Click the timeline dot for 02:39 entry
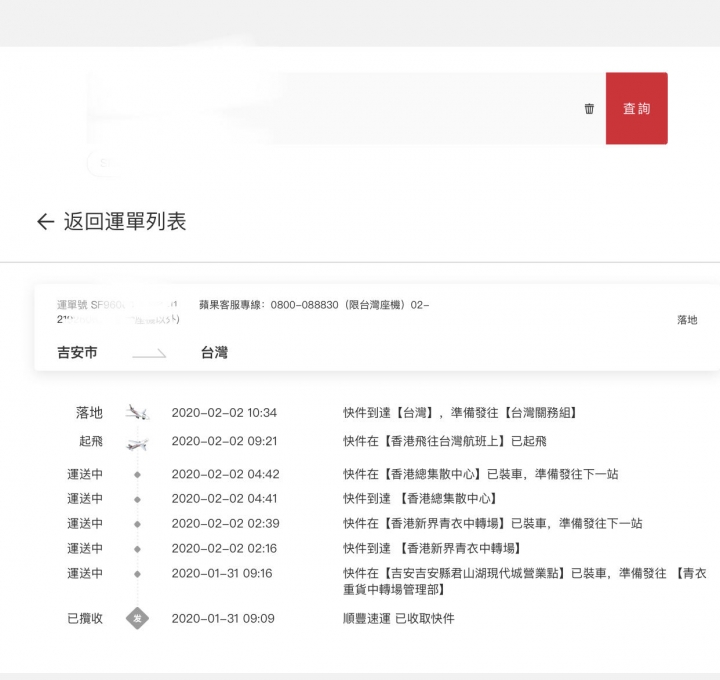This screenshot has height=680, width=720. pos(137,524)
